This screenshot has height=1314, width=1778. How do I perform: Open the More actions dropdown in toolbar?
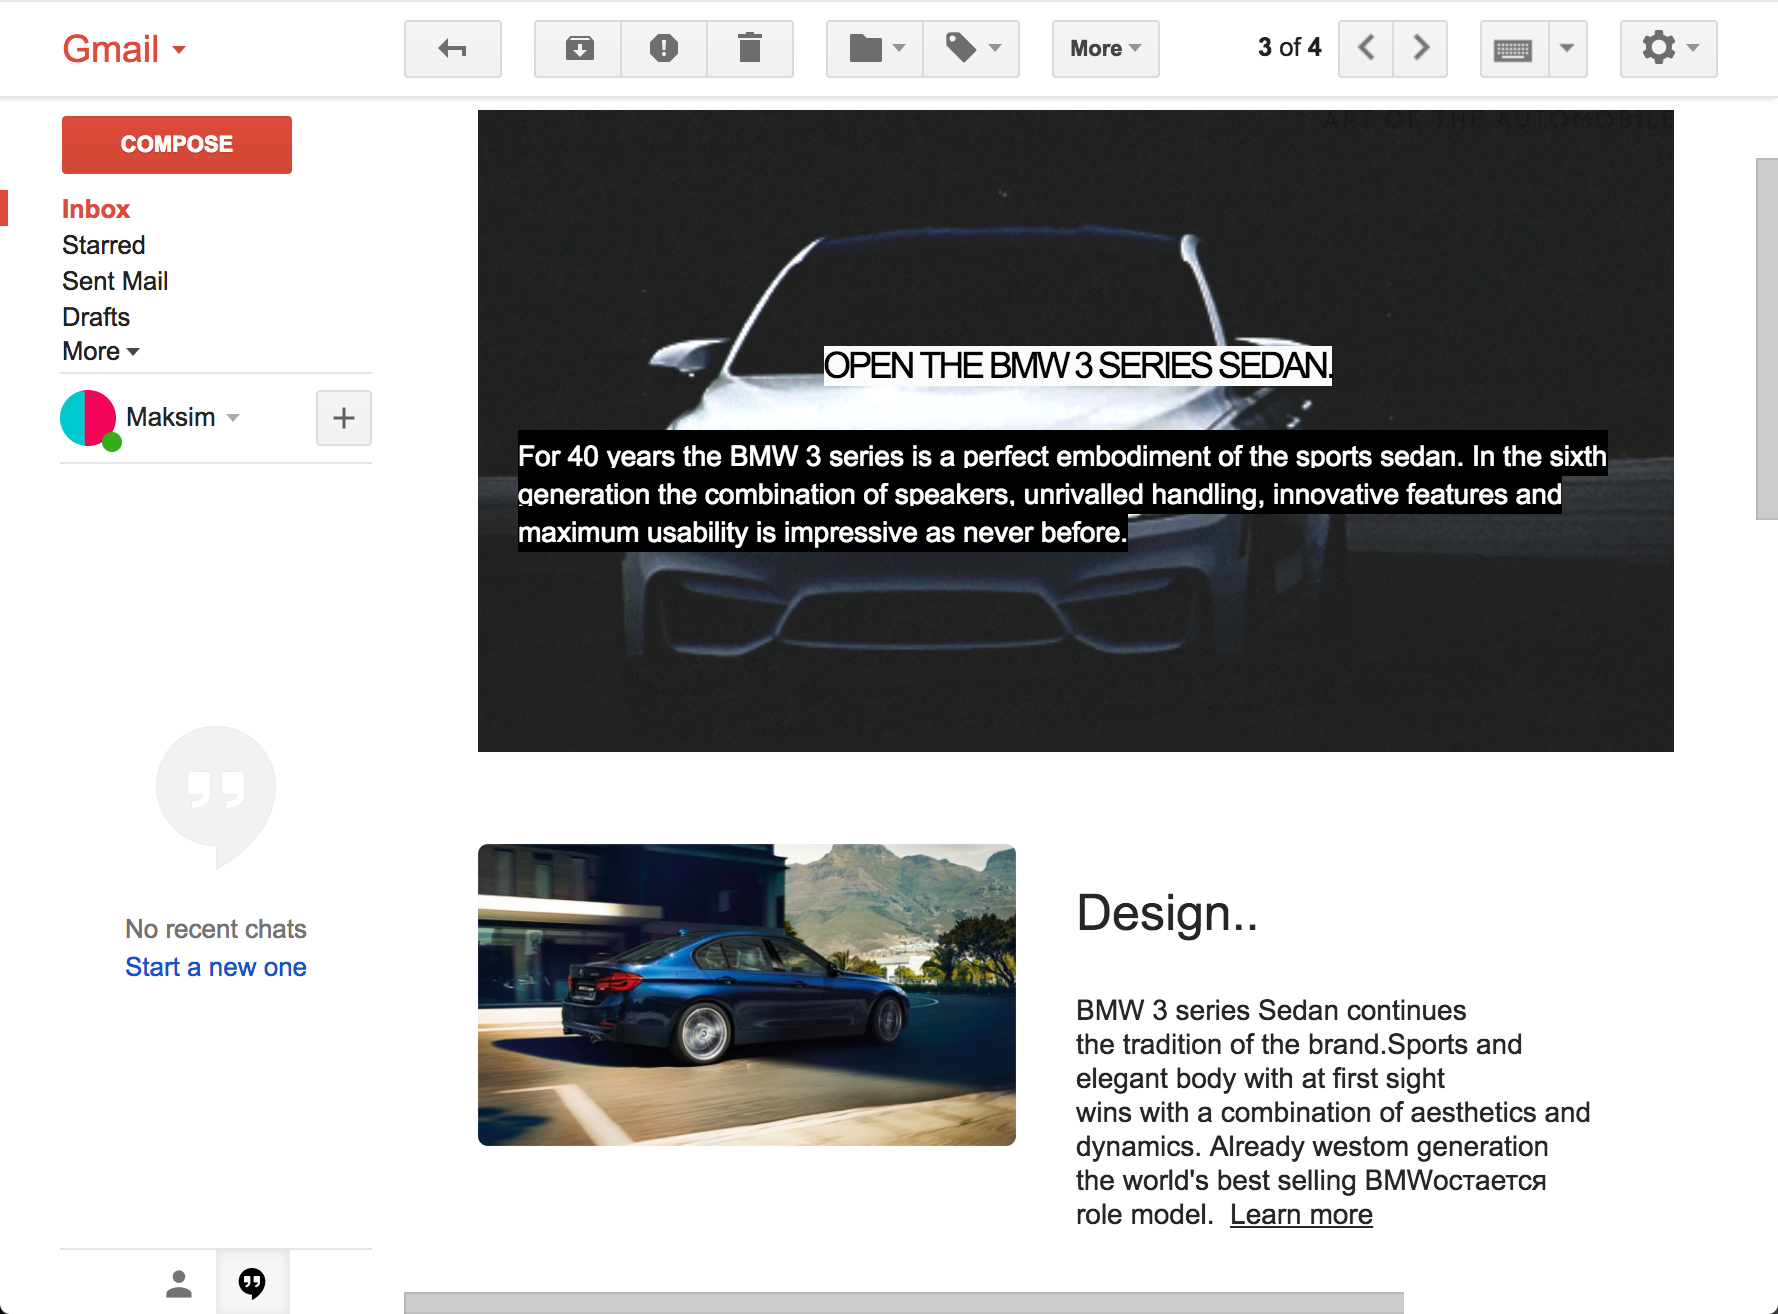(x=1106, y=49)
